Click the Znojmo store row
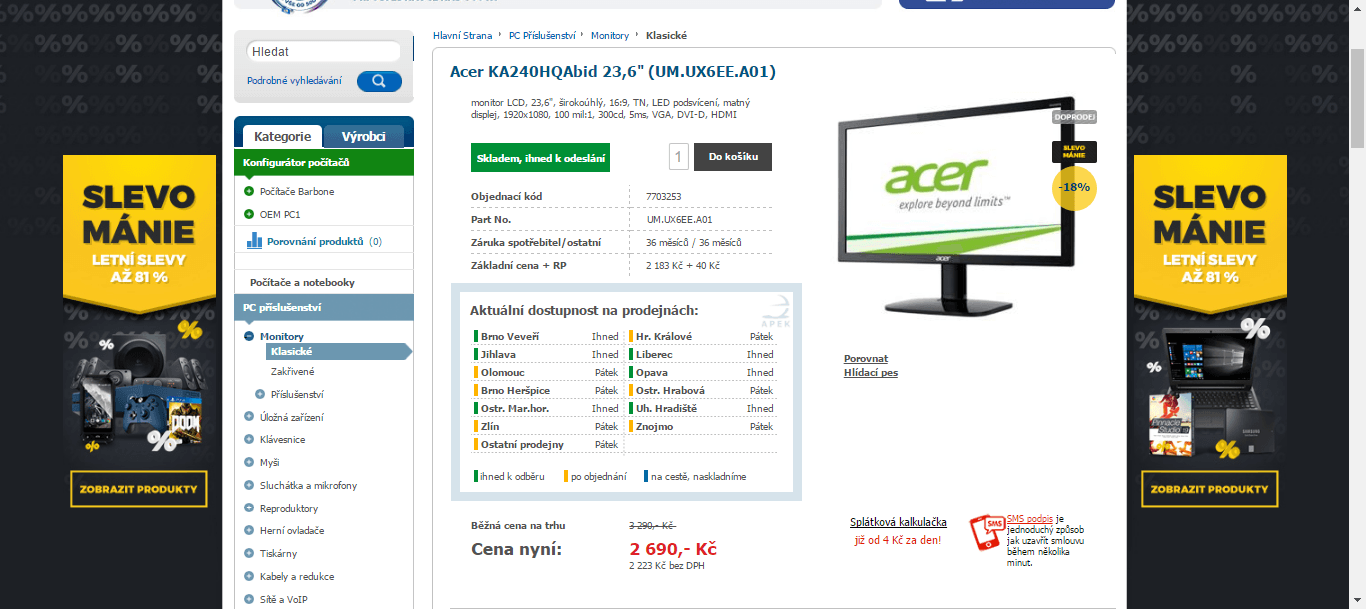Image resolution: width=1366 pixels, height=609 pixels. point(701,426)
